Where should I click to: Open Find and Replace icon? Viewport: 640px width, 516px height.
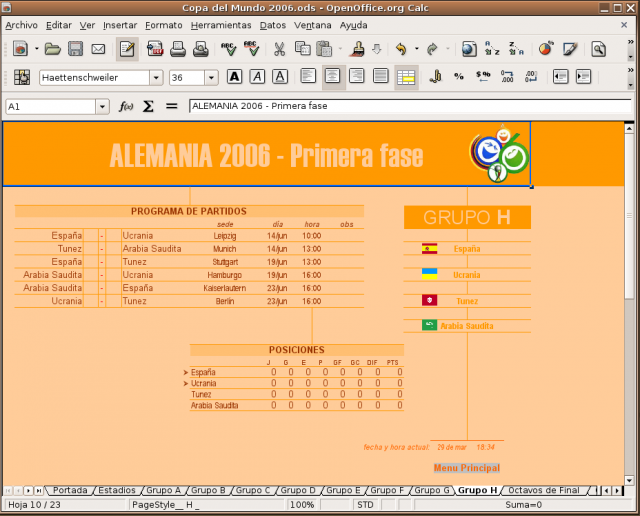coord(598,49)
